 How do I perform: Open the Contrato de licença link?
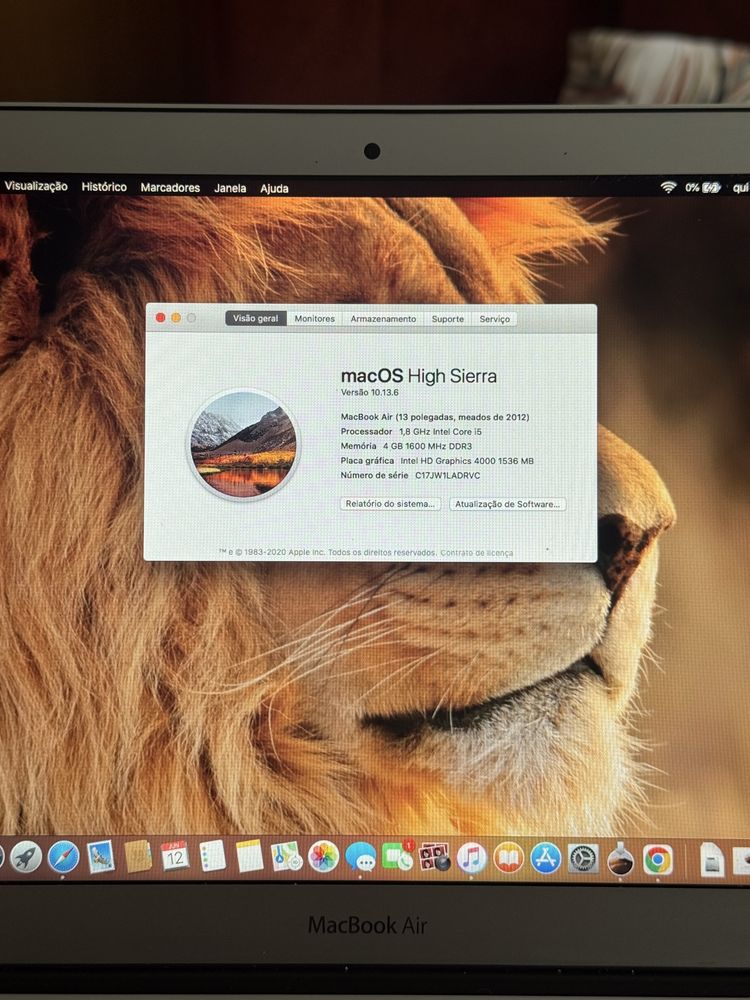click(x=477, y=553)
